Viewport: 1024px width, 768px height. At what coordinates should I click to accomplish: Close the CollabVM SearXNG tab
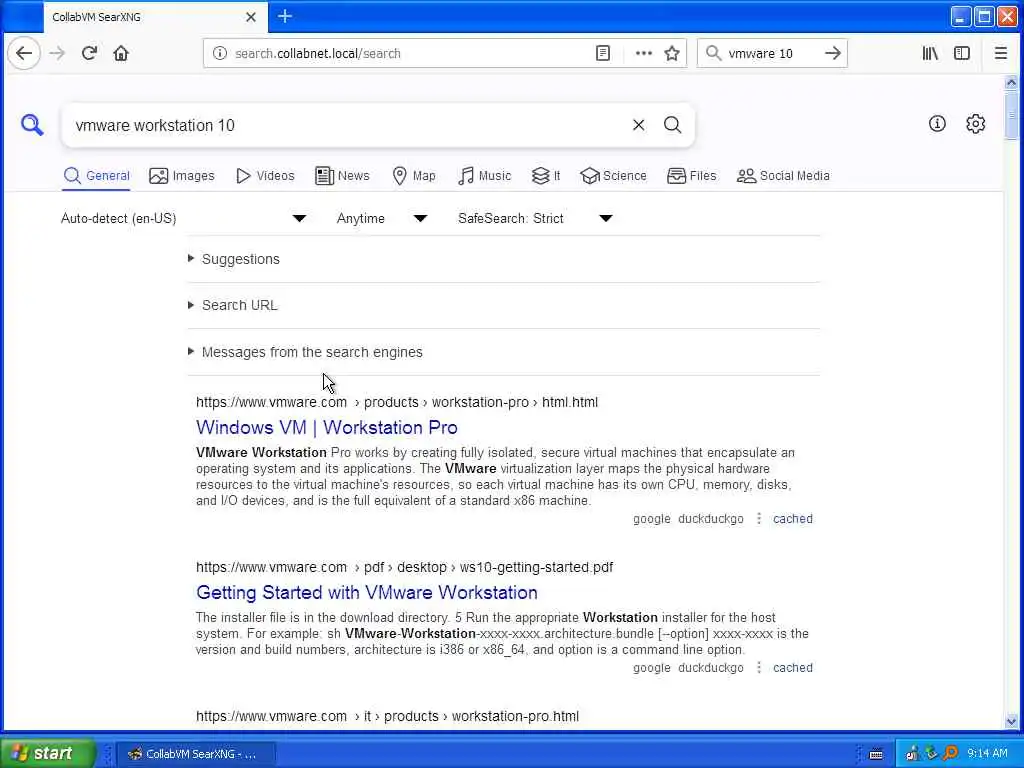pos(251,17)
